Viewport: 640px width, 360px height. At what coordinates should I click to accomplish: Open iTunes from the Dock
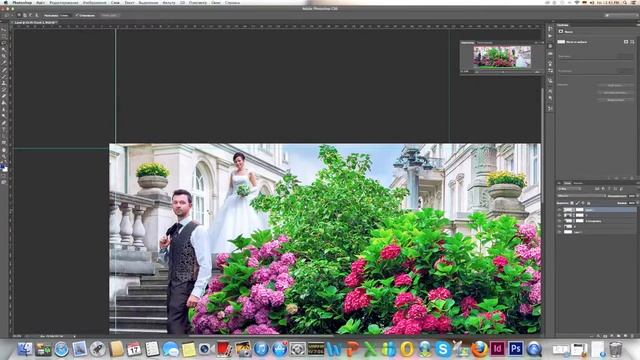pos(261,349)
